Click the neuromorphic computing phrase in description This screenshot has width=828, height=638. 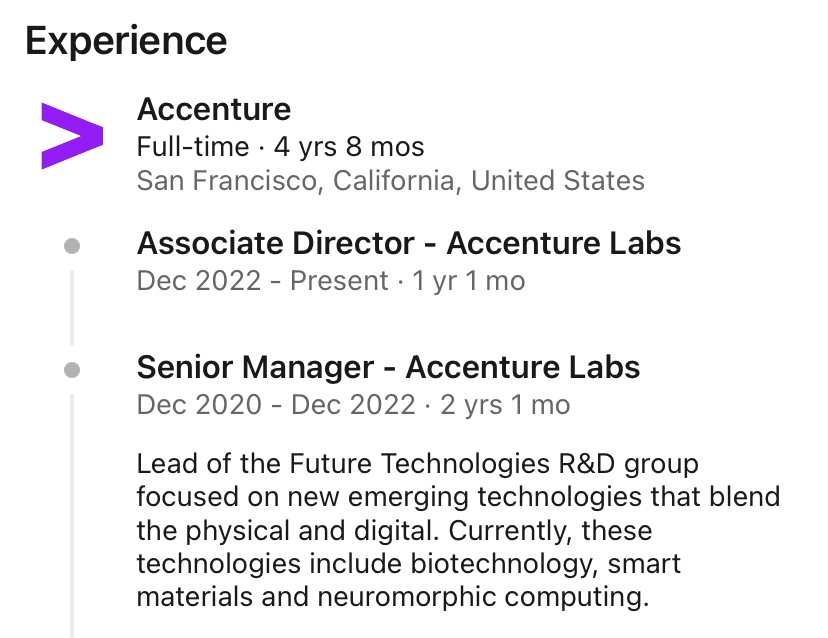click(483, 597)
